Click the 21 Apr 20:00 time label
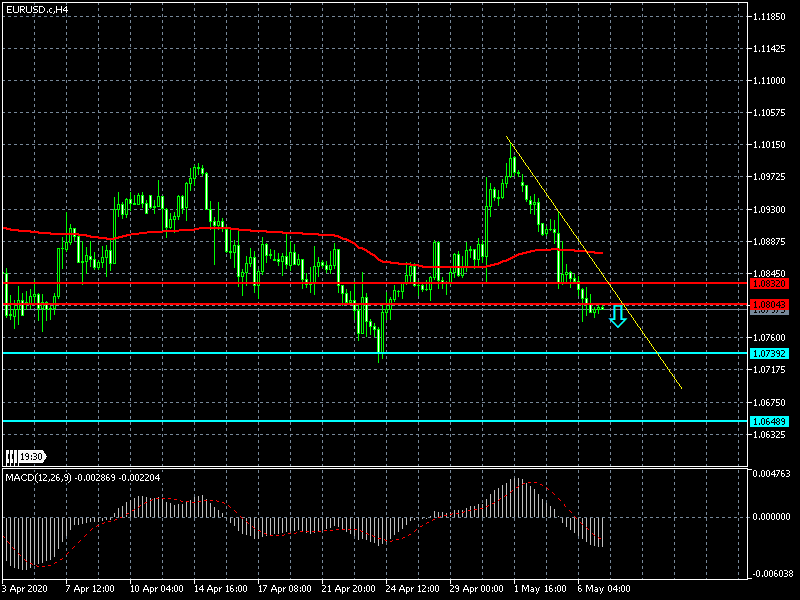This screenshot has height=600, width=800. click(348, 589)
